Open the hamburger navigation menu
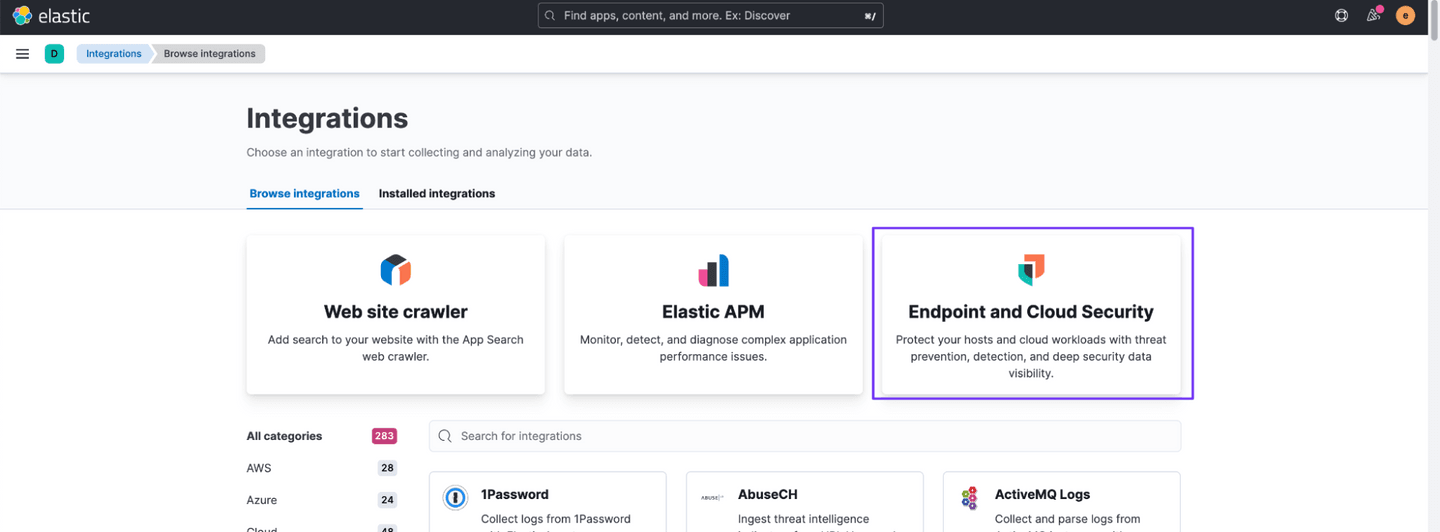The height and width of the screenshot is (532, 1440). (x=22, y=54)
